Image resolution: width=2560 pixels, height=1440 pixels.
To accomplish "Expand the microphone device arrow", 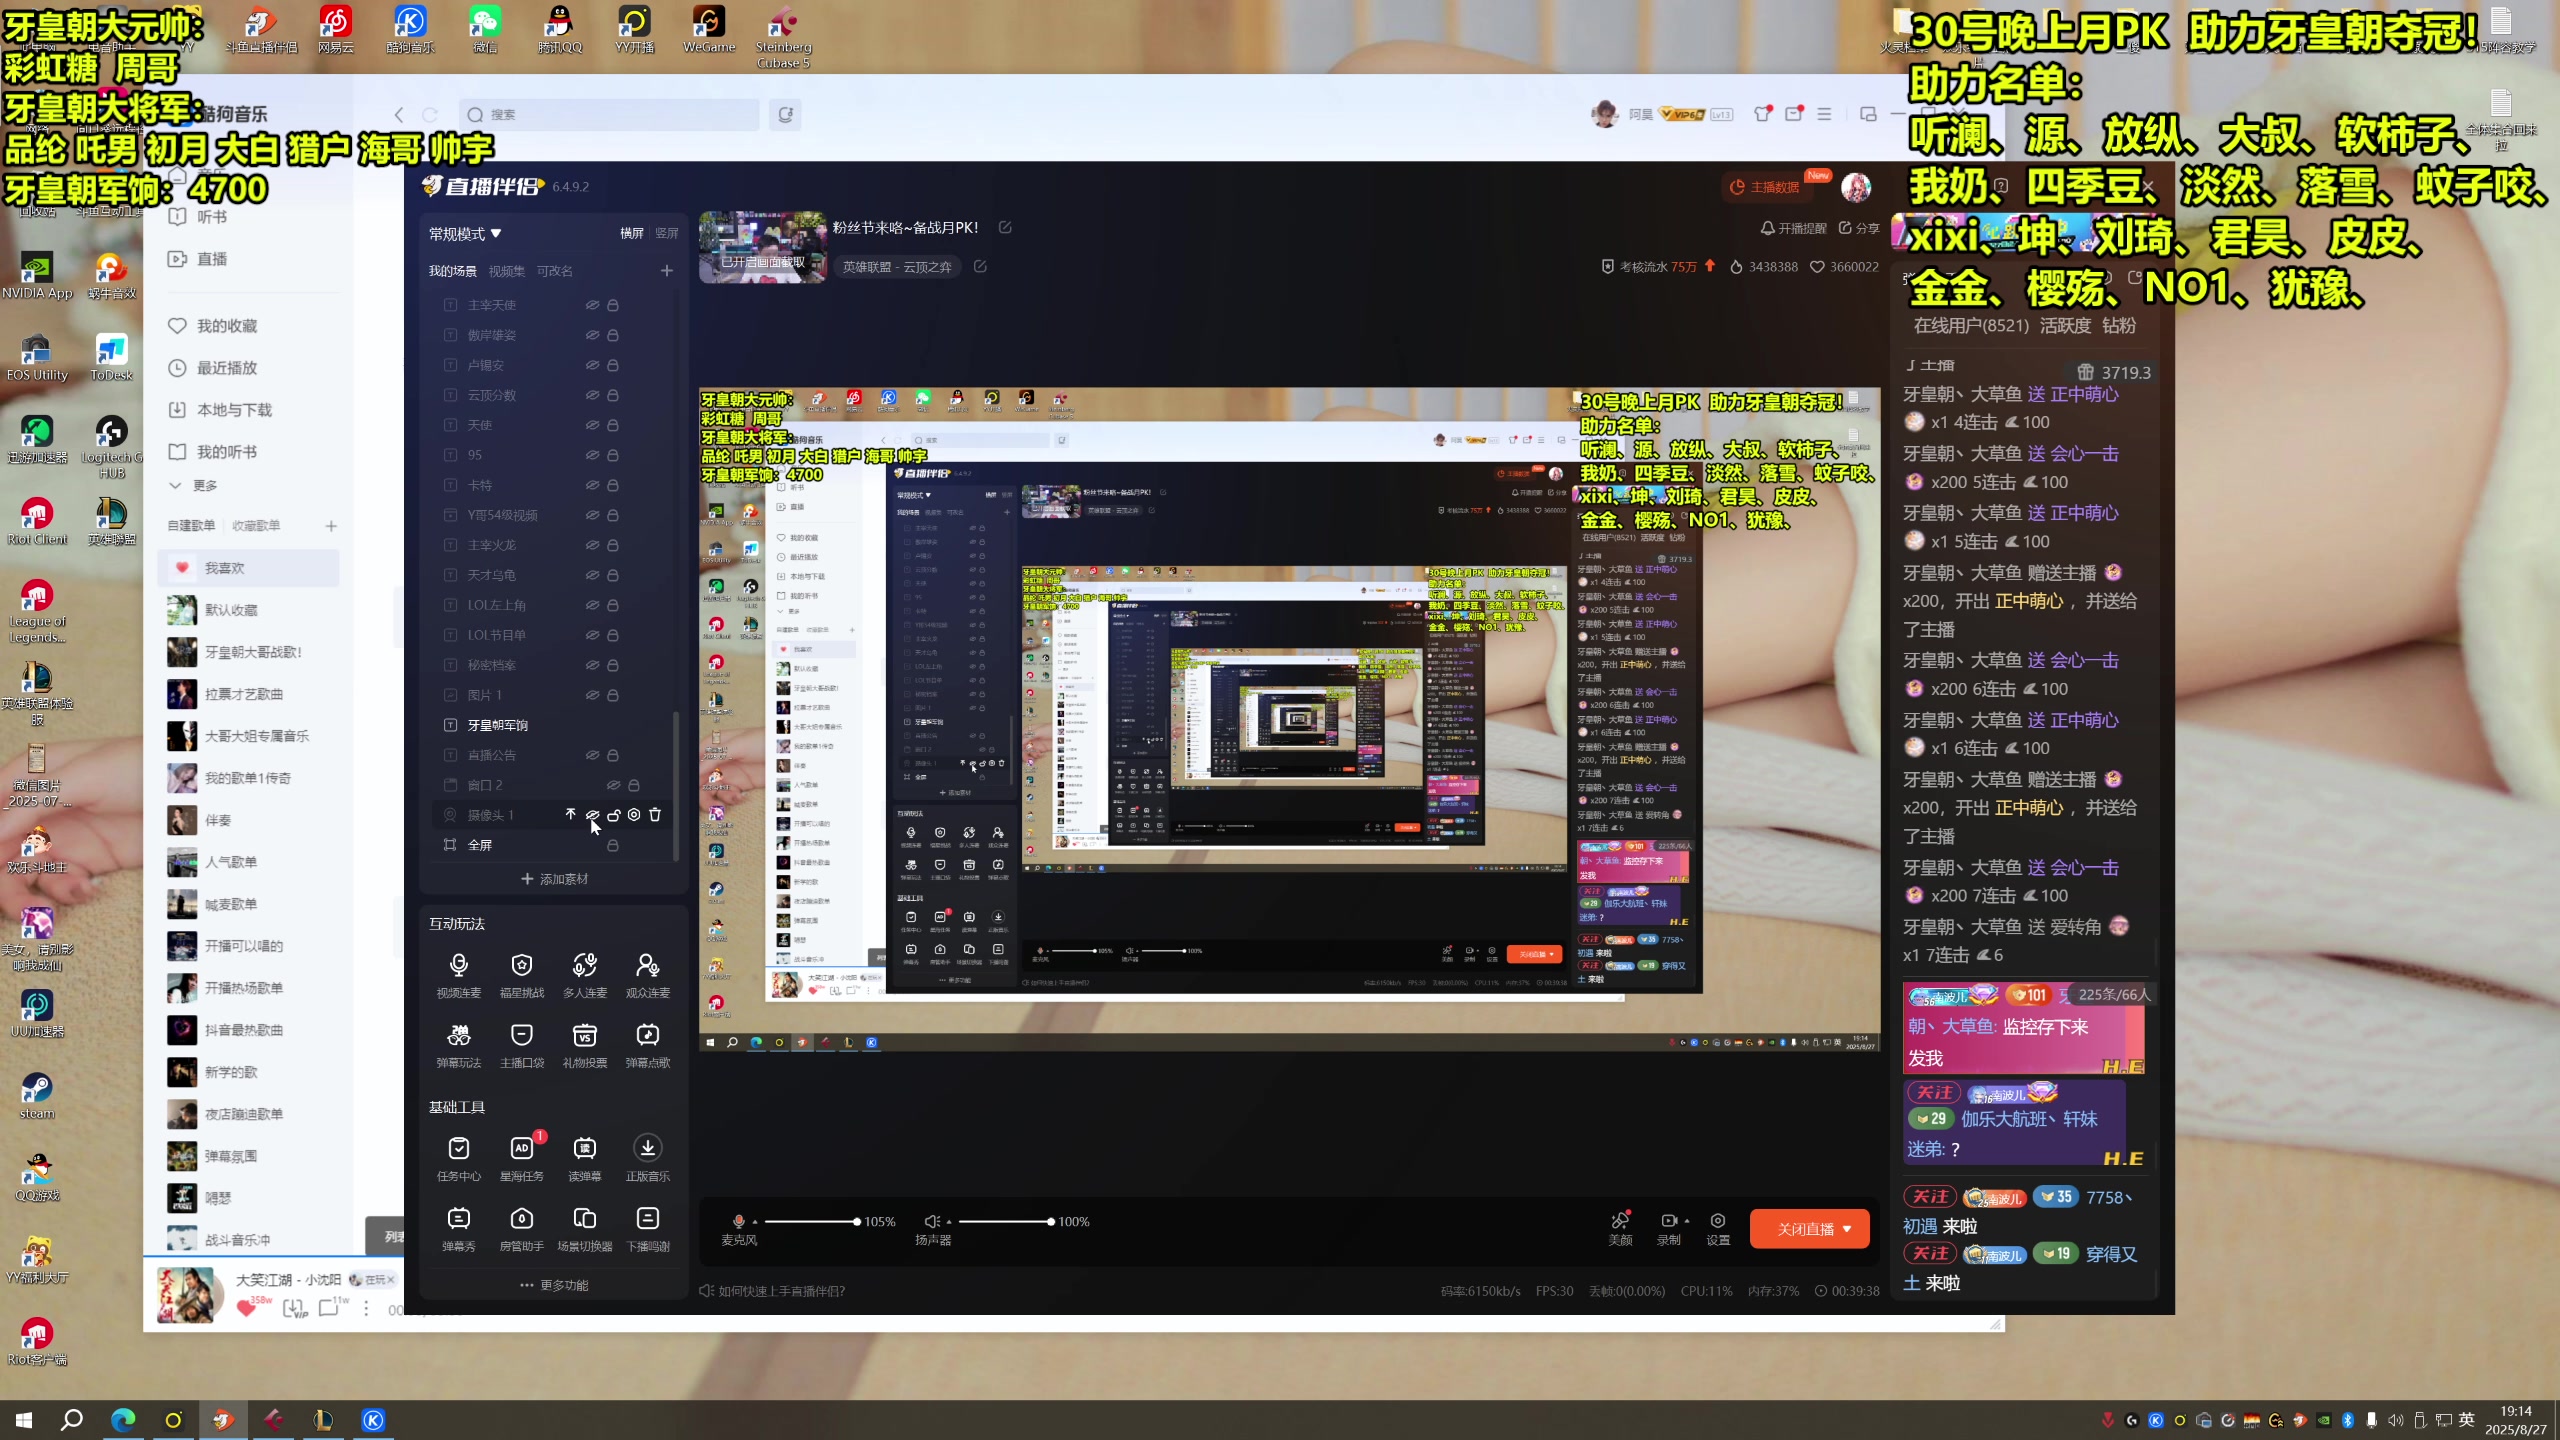I will click(x=755, y=1222).
